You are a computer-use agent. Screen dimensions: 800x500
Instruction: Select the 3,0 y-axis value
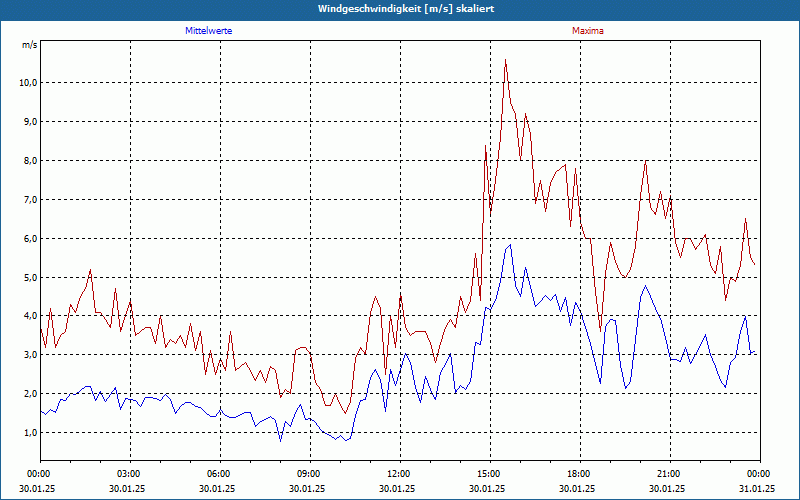tap(30, 355)
